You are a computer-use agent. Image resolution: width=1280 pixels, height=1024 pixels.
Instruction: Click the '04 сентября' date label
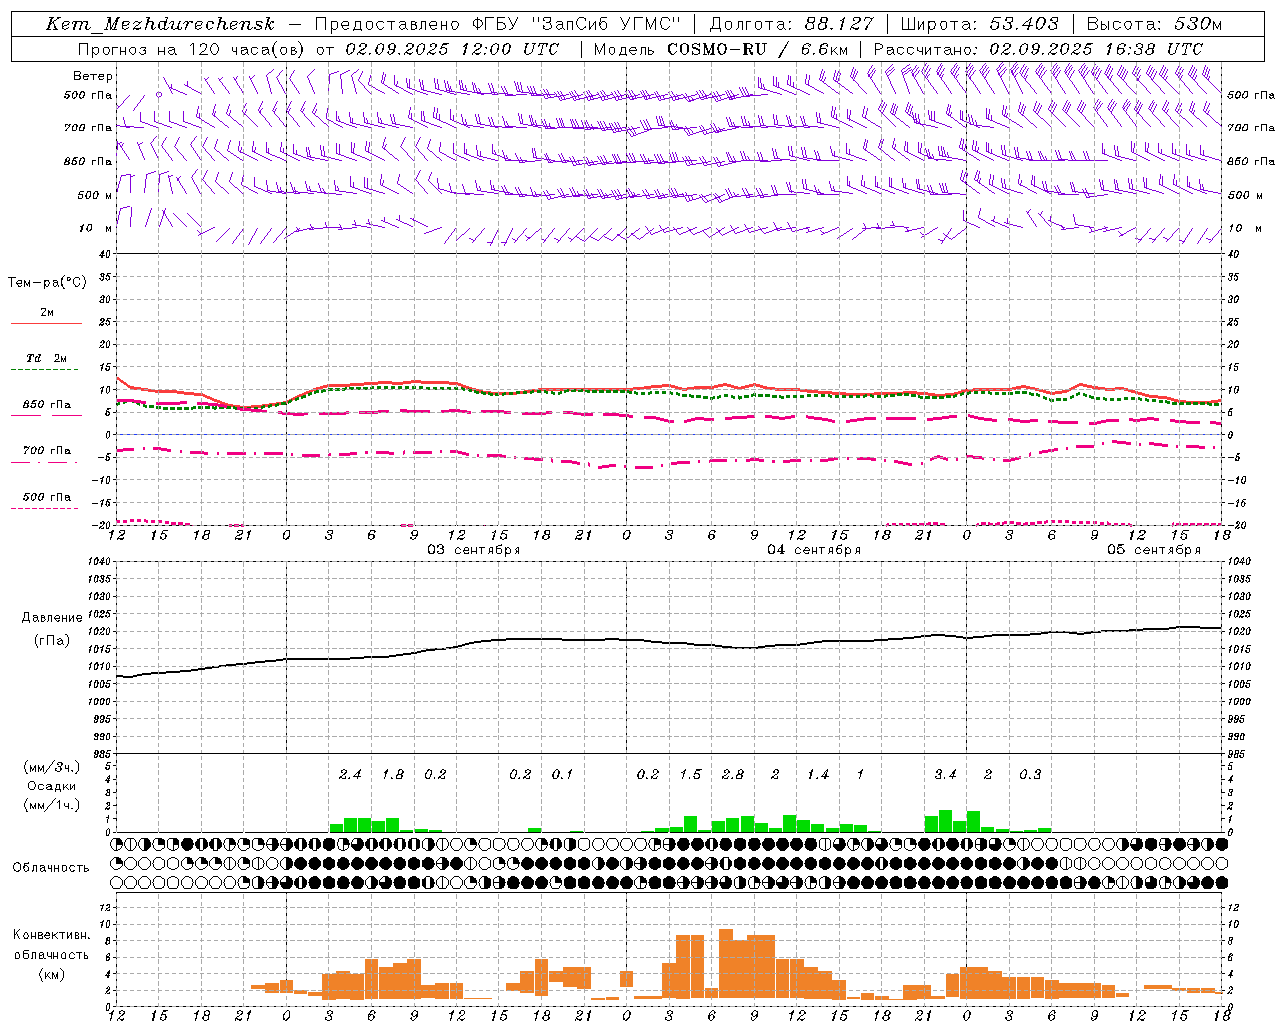(814, 550)
